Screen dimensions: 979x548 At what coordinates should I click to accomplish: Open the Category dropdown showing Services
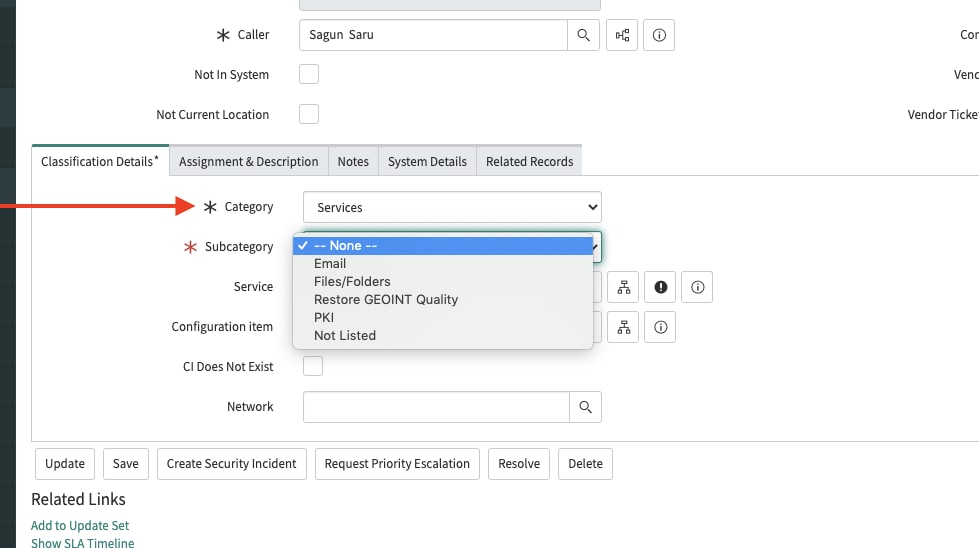pos(452,207)
